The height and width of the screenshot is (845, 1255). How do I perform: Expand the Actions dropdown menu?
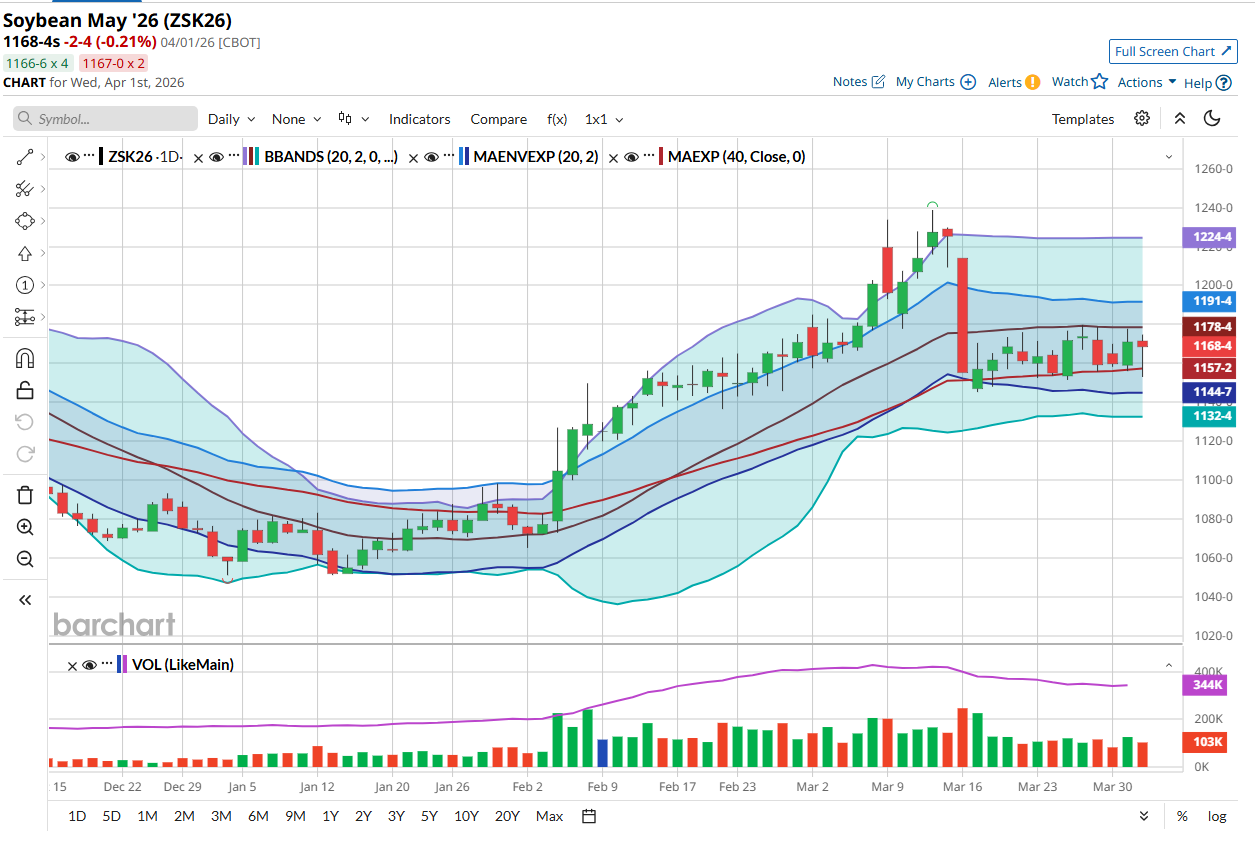(x=1146, y=83)
